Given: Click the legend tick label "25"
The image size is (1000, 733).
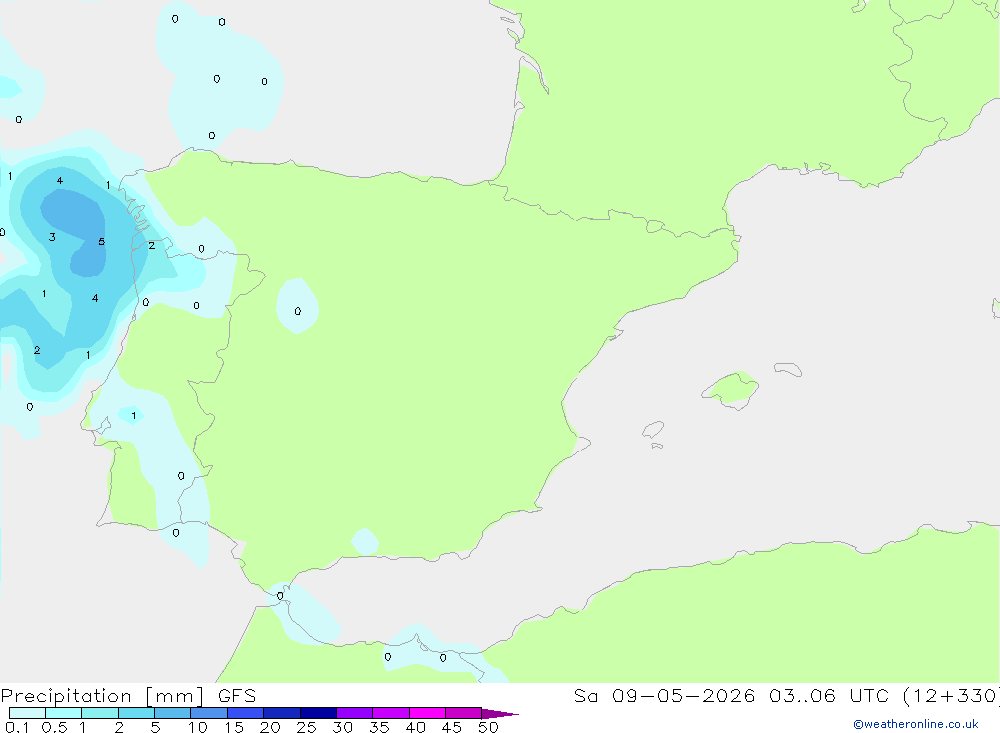Looking at the screenshot, I should click(306, 727).
